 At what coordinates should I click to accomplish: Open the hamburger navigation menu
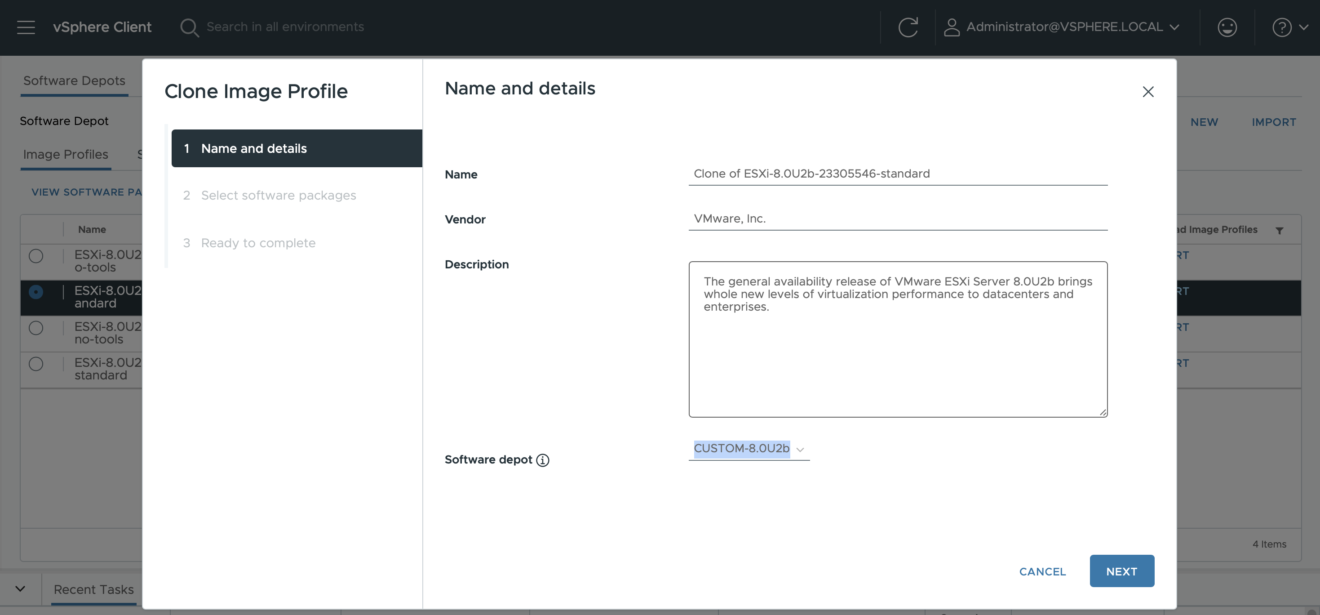(x=26, y=27)
